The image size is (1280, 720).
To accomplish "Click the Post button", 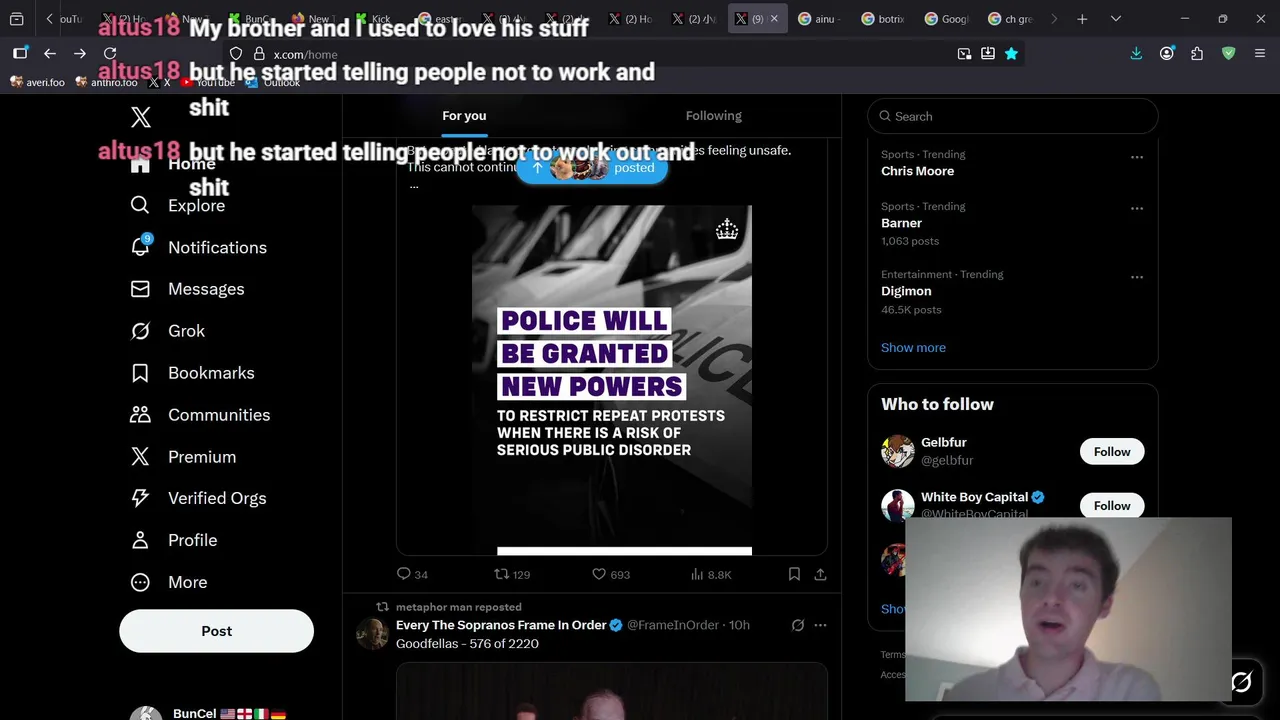I will [x=216, y=631].
